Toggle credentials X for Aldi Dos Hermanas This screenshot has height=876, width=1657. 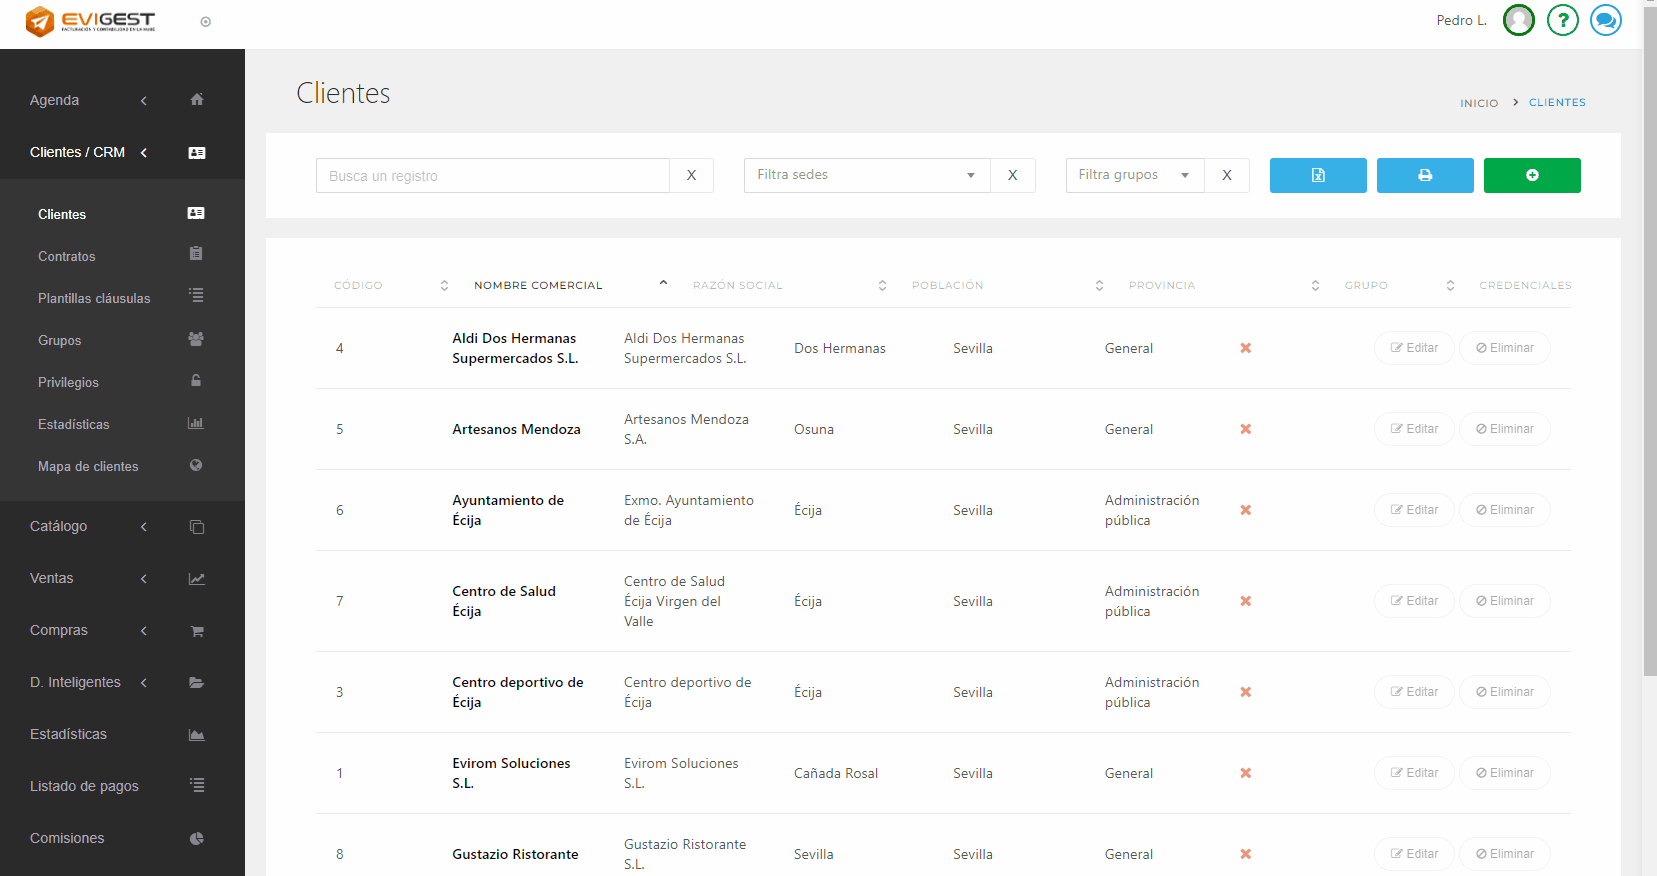(1245, 348)
